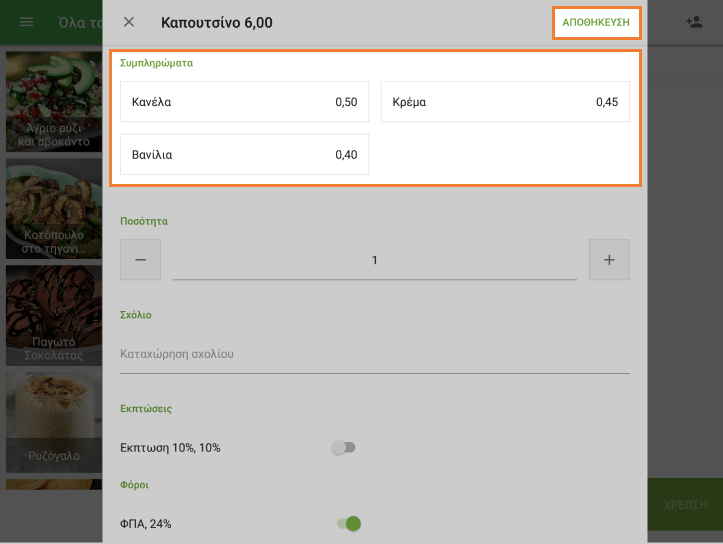Click ΑΠΟΘΗΚΕΥΣΗ to save item
This screenshot has height=544, width=723.
[x=596, y=22]
